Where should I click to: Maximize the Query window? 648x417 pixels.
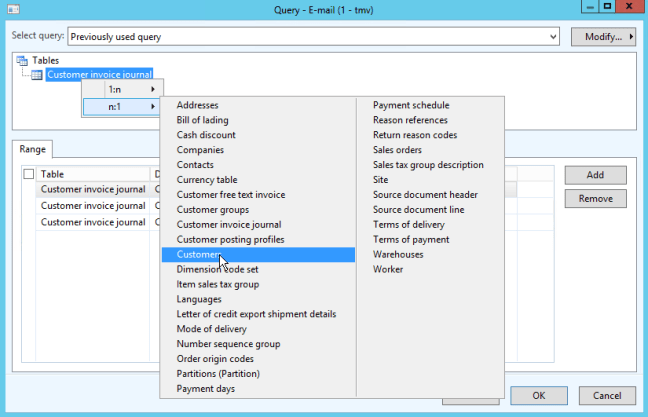(x=607, y=7)
